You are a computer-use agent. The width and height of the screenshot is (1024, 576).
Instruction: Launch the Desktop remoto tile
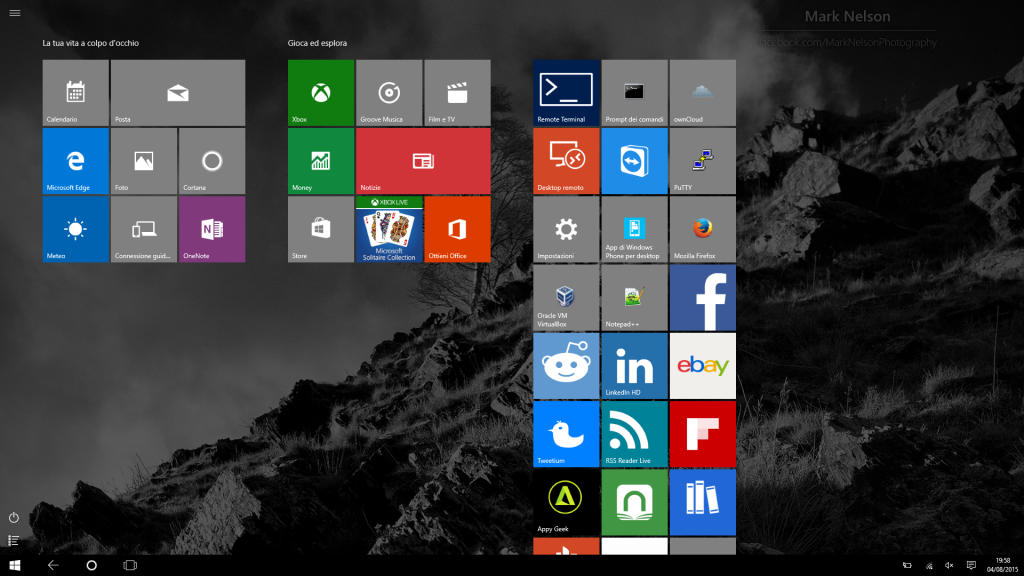coord(566,161)
